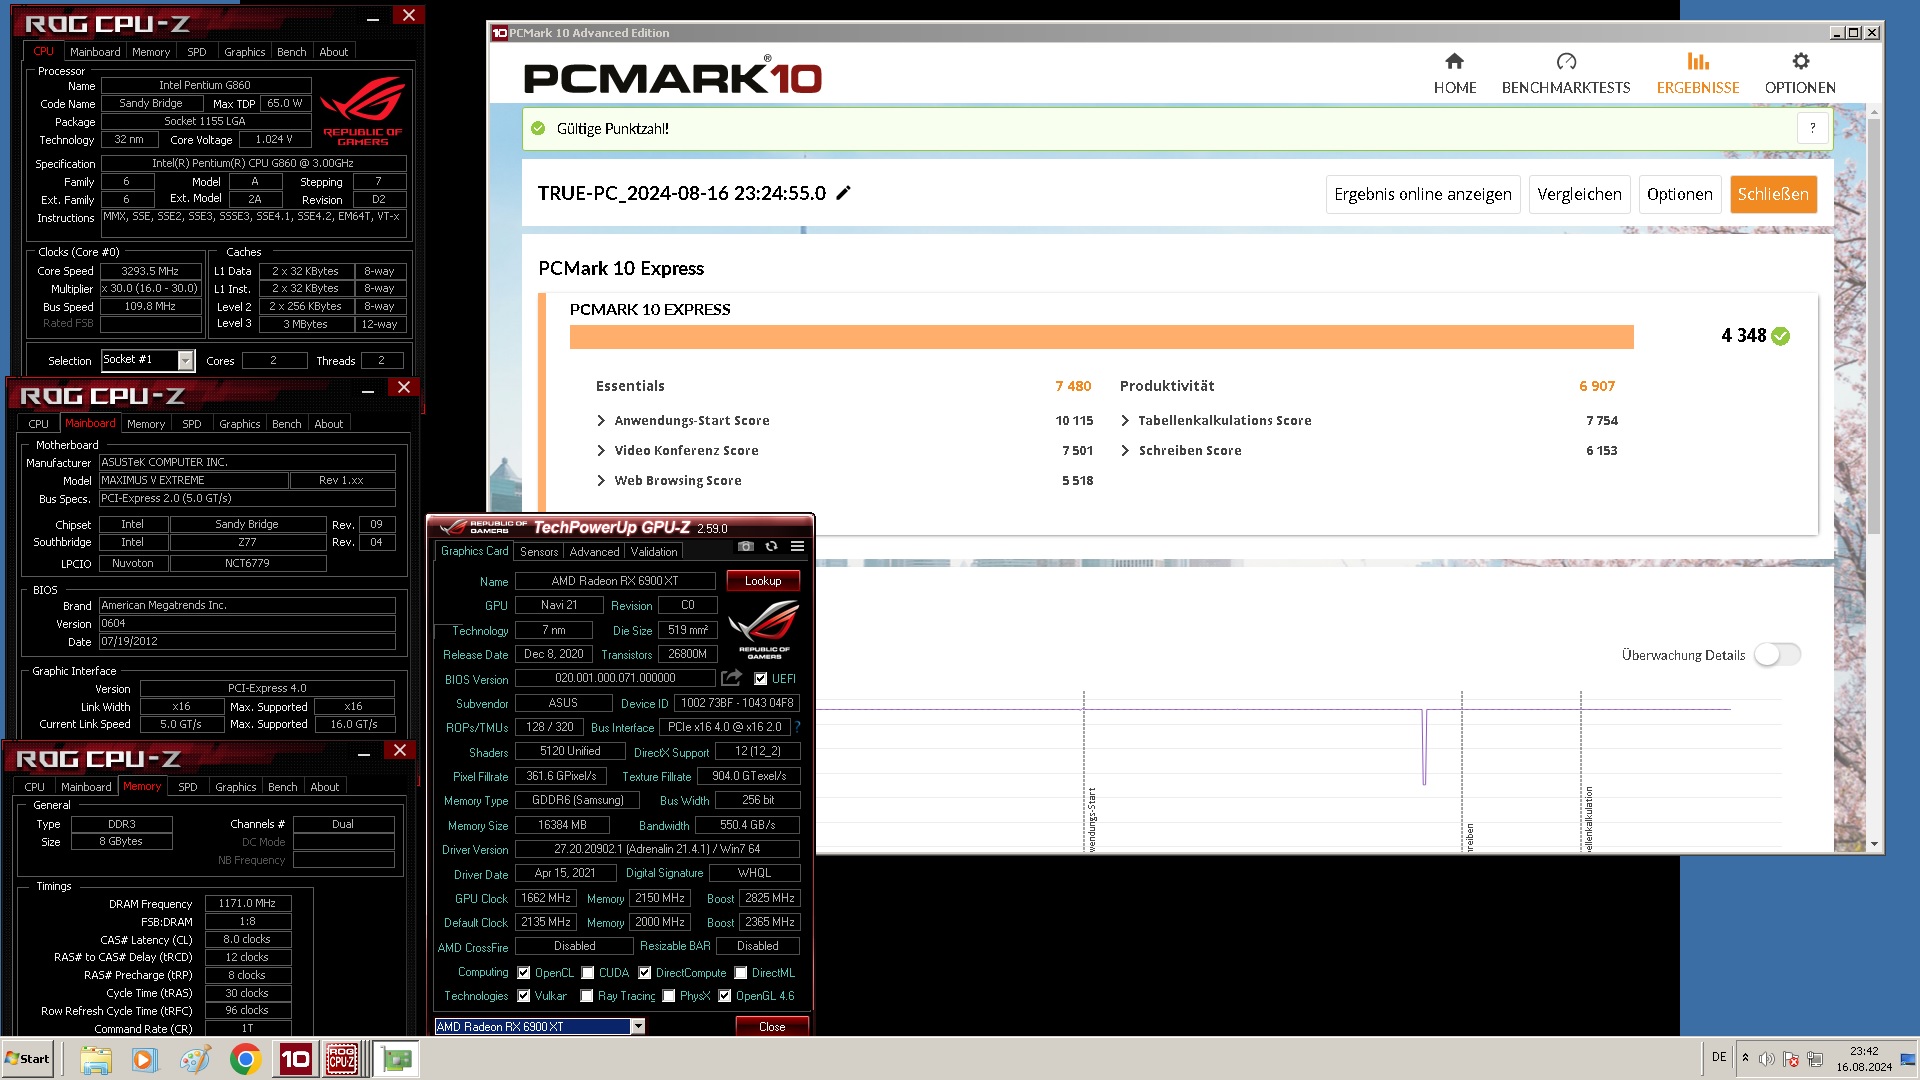Toggle the UEFI checkbox in GPU-Z
The width and height of the screenshot is (1920, 1080).
[x=760, y=678]
